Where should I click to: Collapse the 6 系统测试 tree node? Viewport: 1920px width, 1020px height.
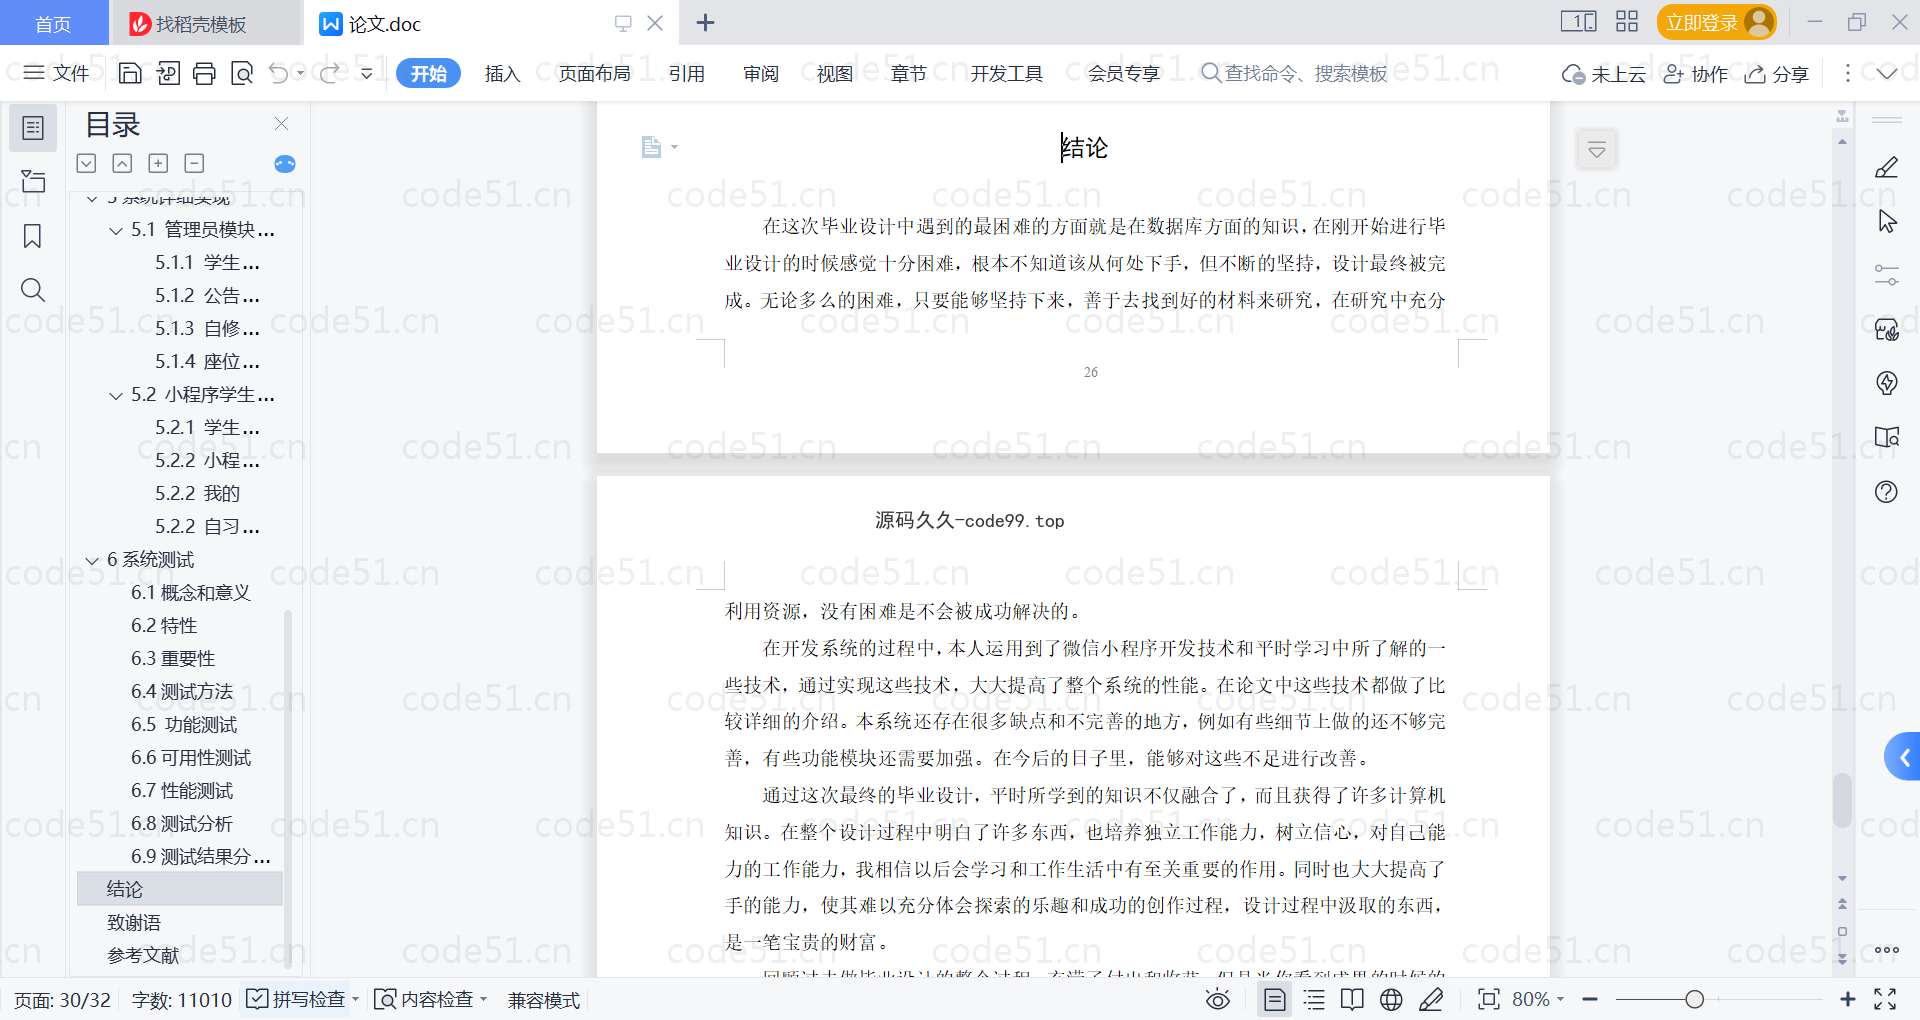(92, 561)
